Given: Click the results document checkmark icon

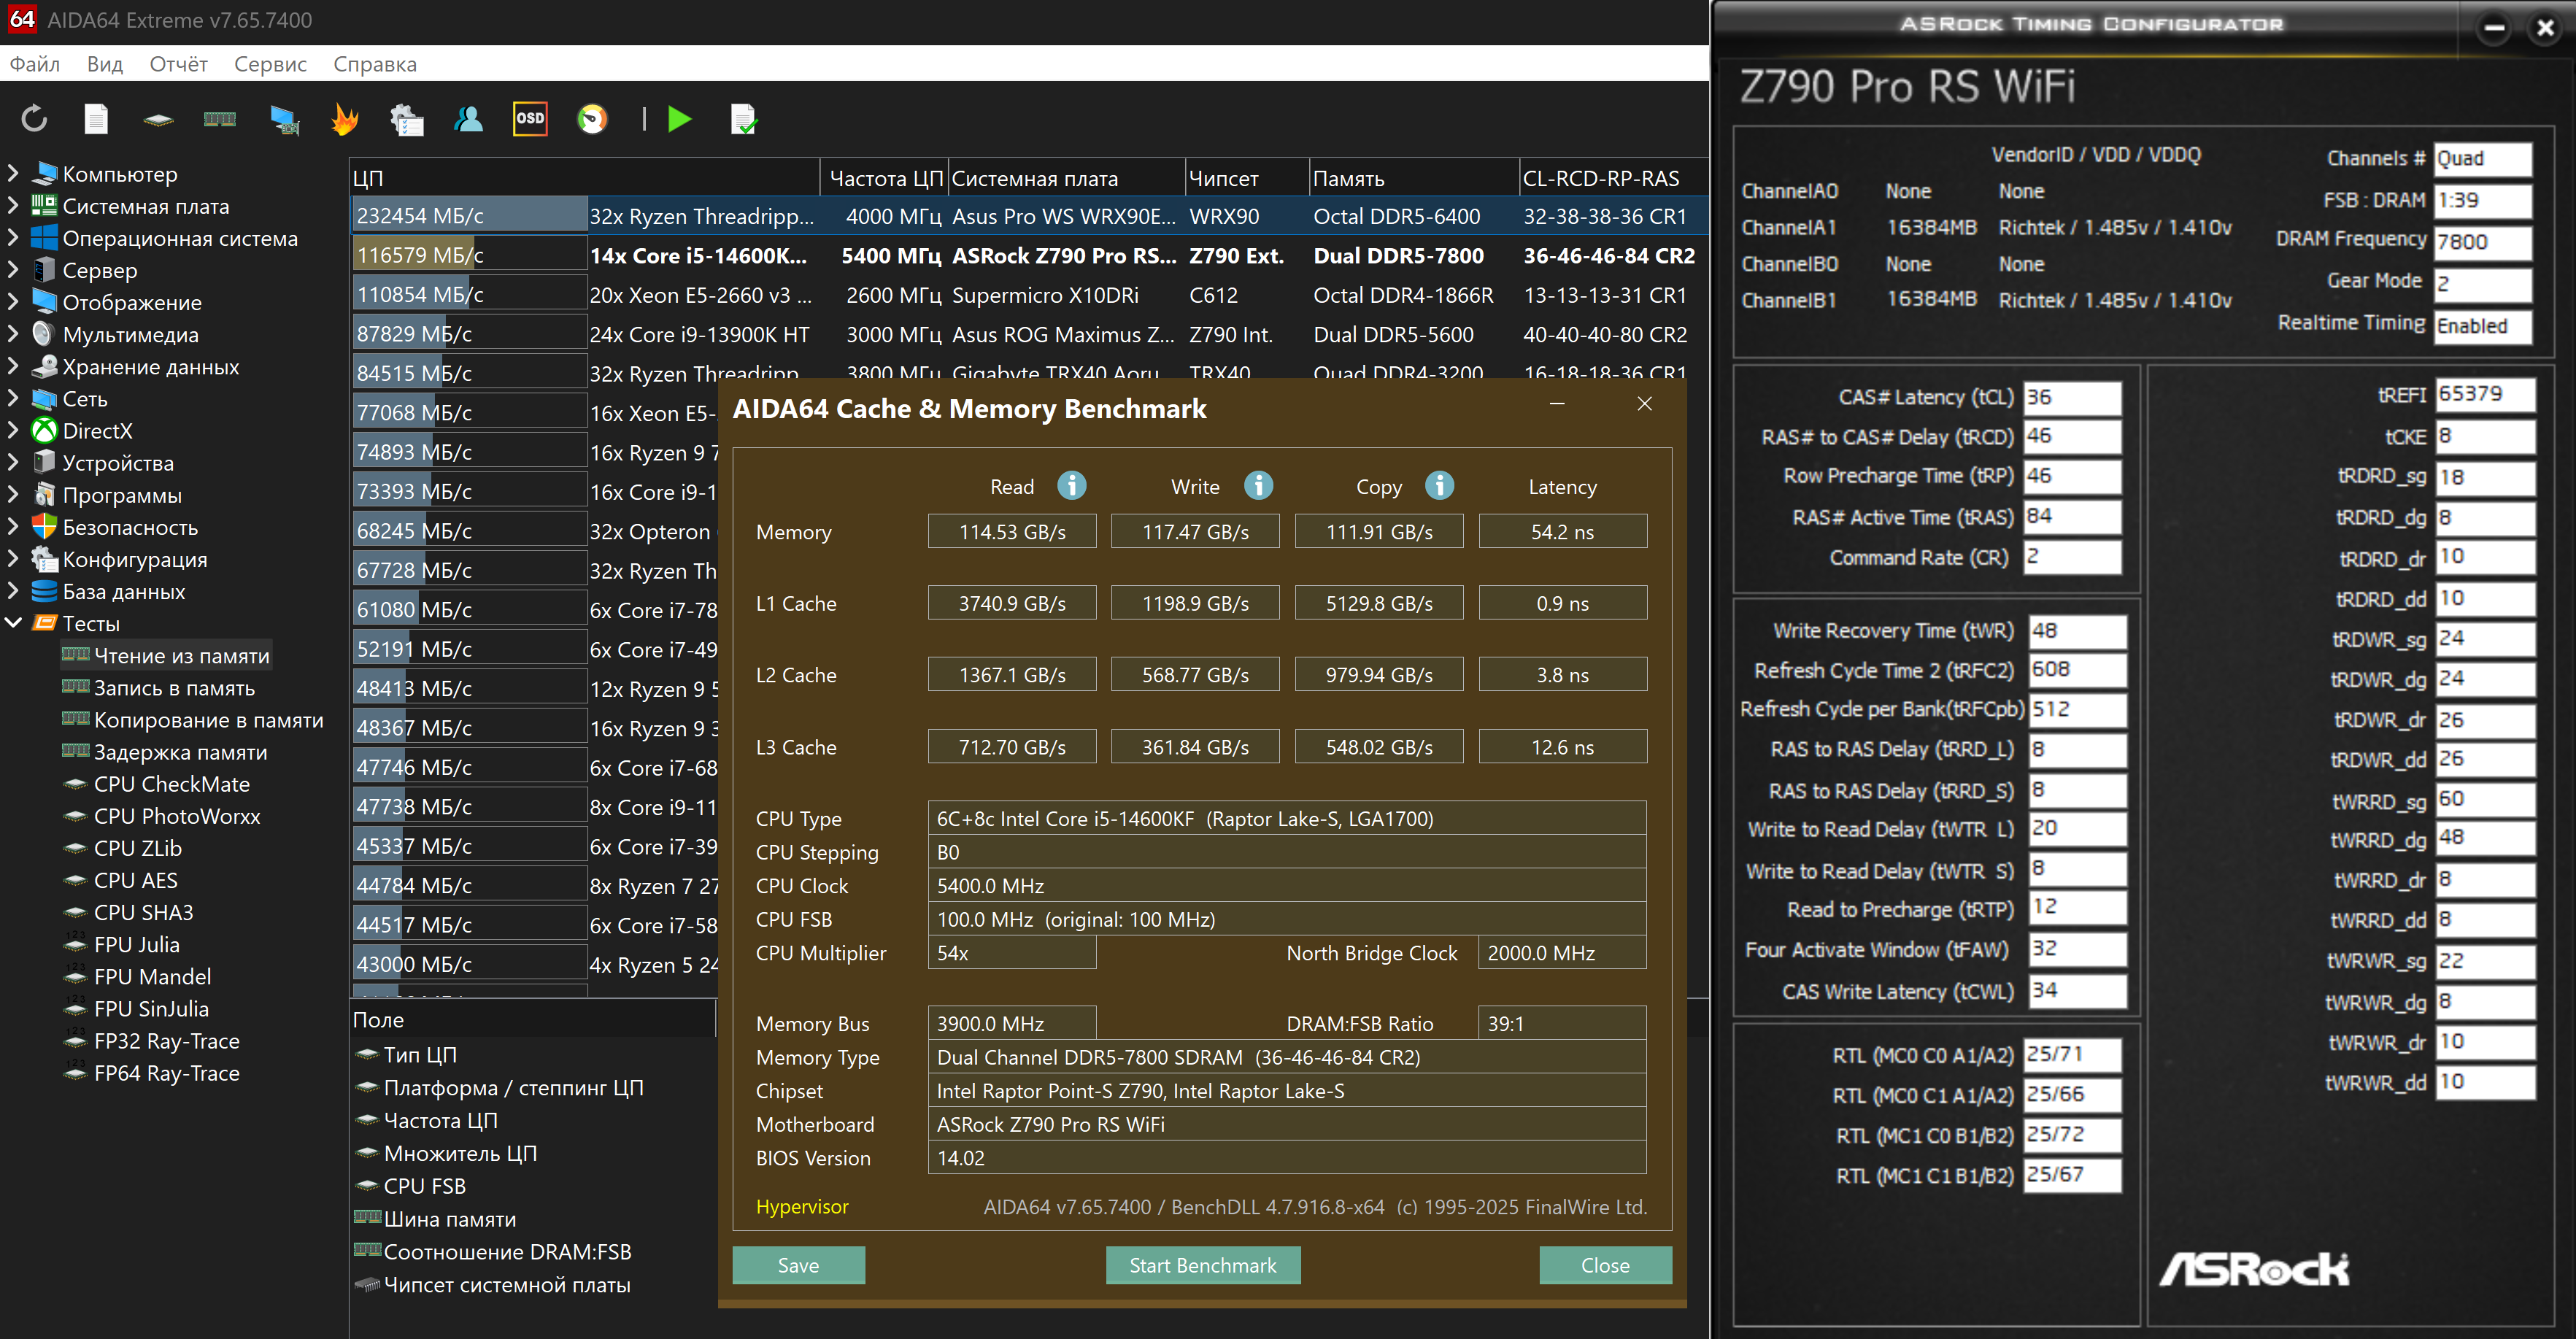Looking at the screenshot, I should 744,119.
